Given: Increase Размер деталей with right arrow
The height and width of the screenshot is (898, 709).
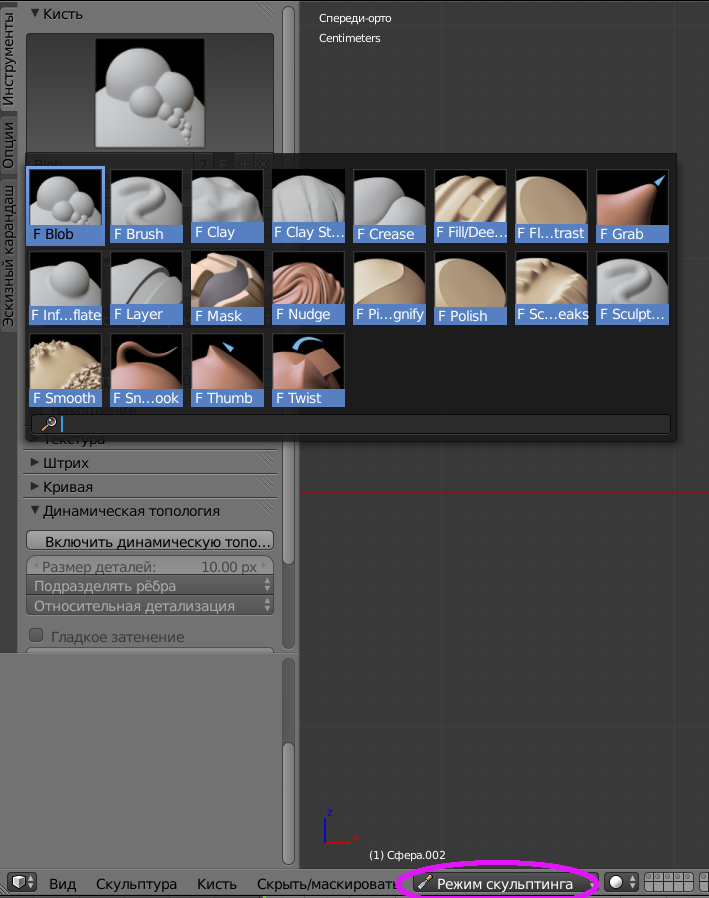Looking at the screenshot, I should coord(264,566).
